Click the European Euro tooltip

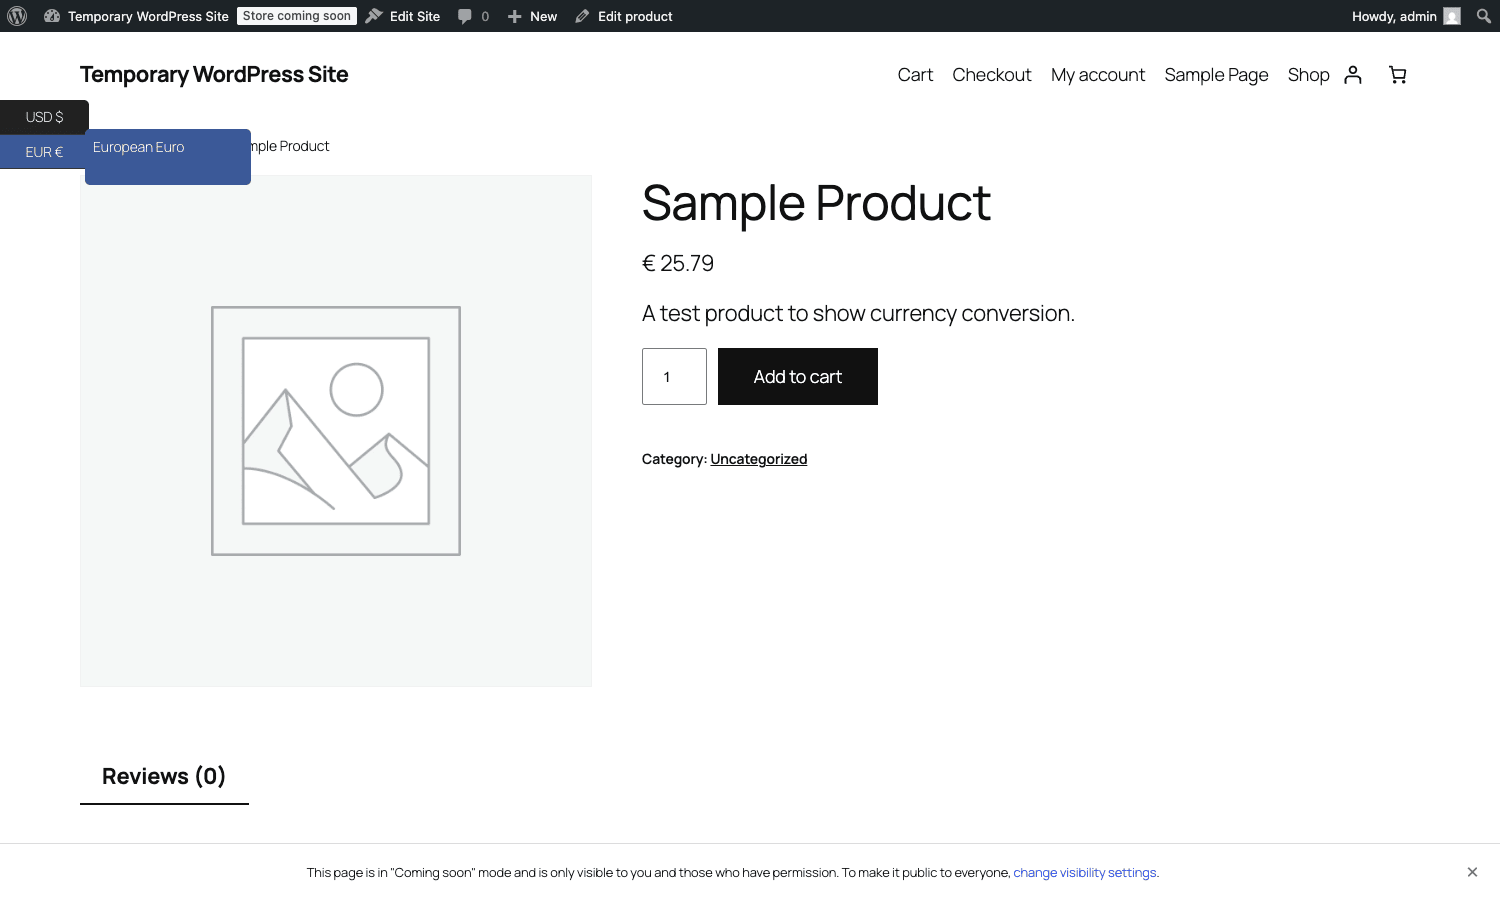click(168, 157)
